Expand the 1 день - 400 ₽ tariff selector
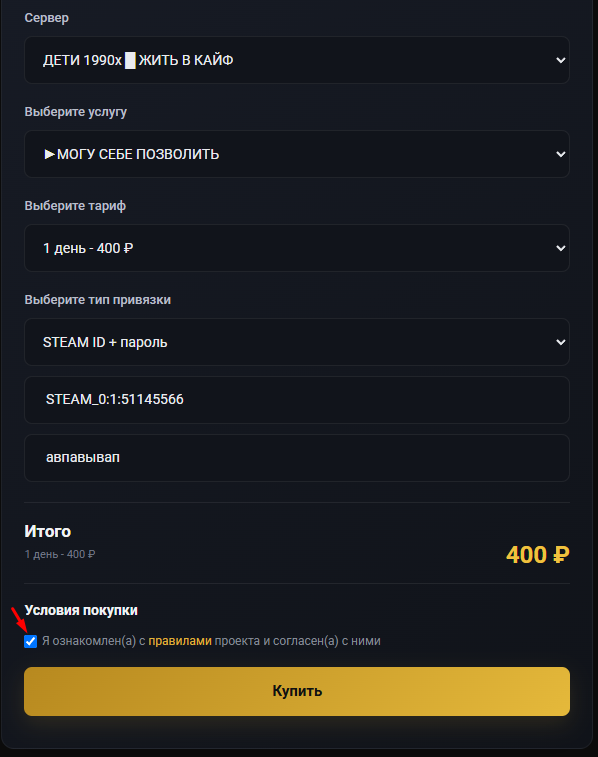 [297, 248]
